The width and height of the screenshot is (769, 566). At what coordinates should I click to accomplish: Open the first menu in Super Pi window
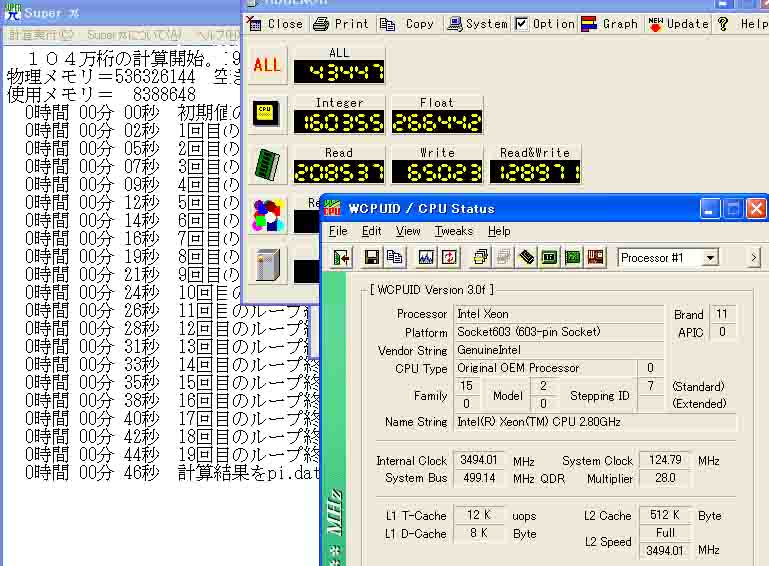pos(41,35)
